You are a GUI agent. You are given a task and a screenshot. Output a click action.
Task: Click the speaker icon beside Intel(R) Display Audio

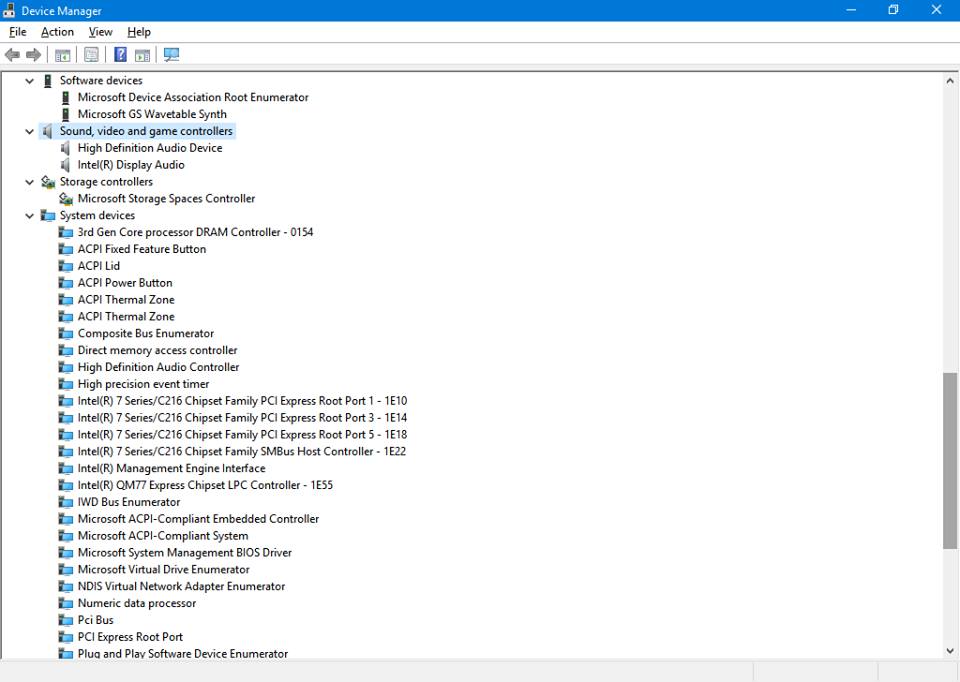66,165
